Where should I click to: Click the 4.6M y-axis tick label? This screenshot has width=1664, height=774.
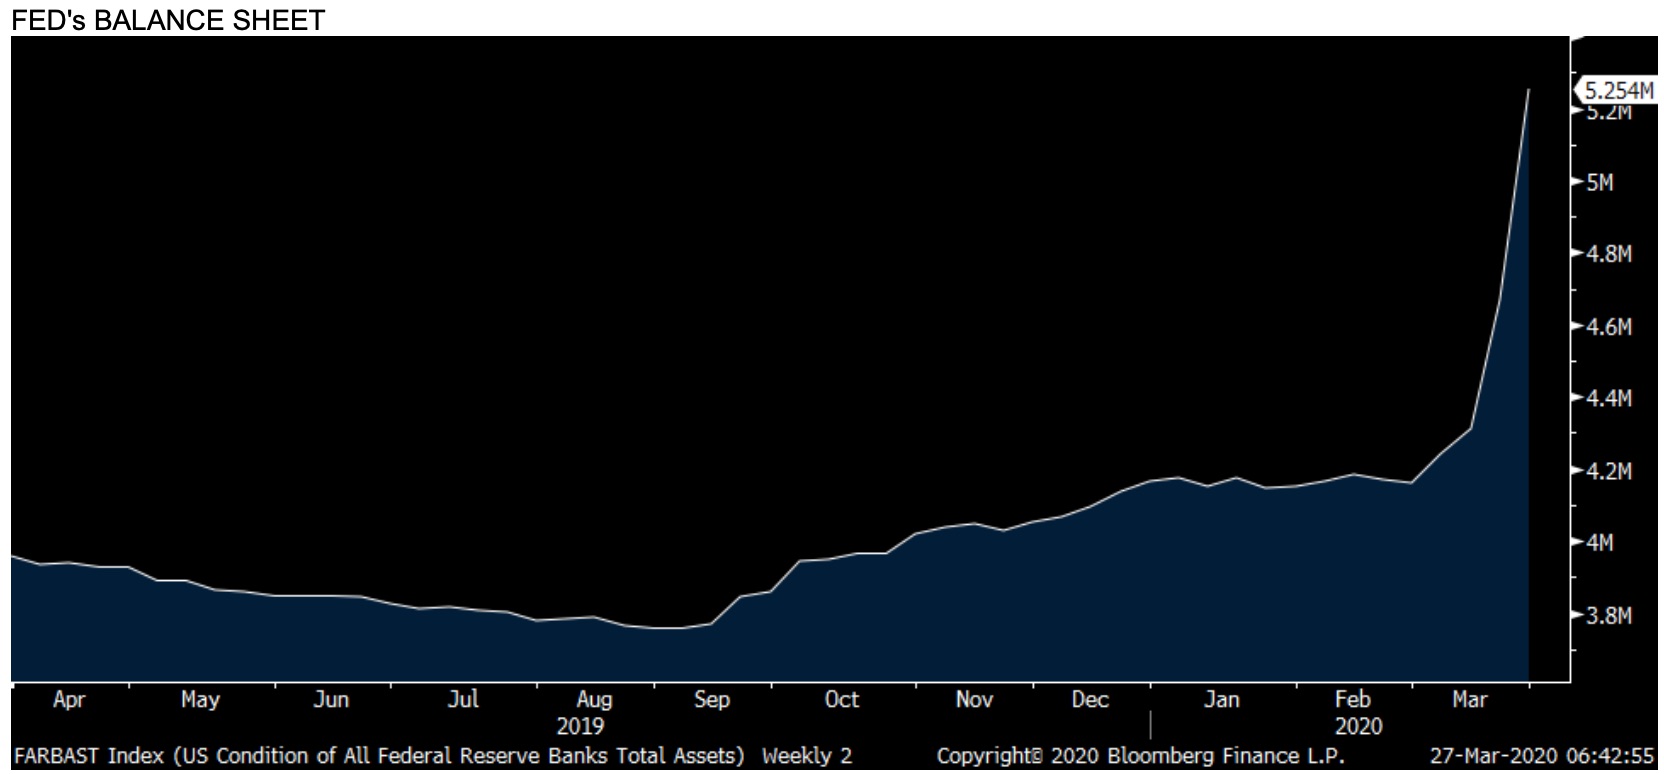(1609, 326)
